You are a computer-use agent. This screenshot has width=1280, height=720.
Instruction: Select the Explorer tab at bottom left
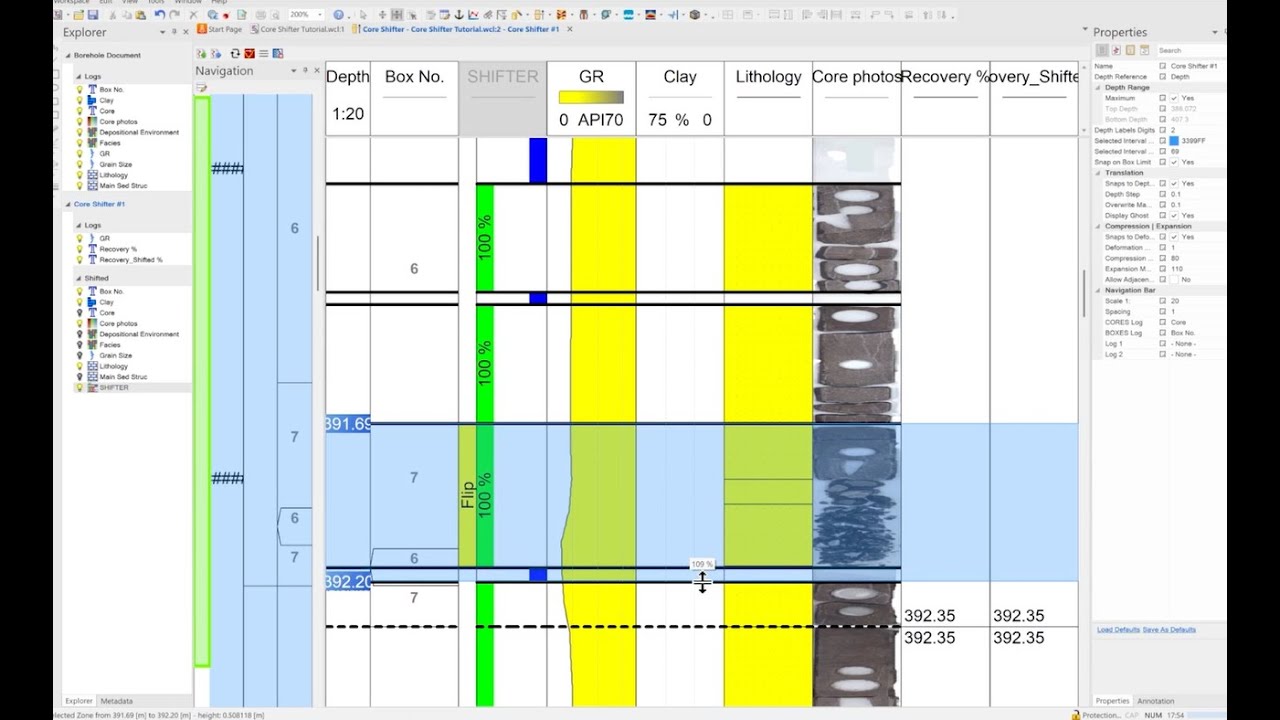[79, 701]
